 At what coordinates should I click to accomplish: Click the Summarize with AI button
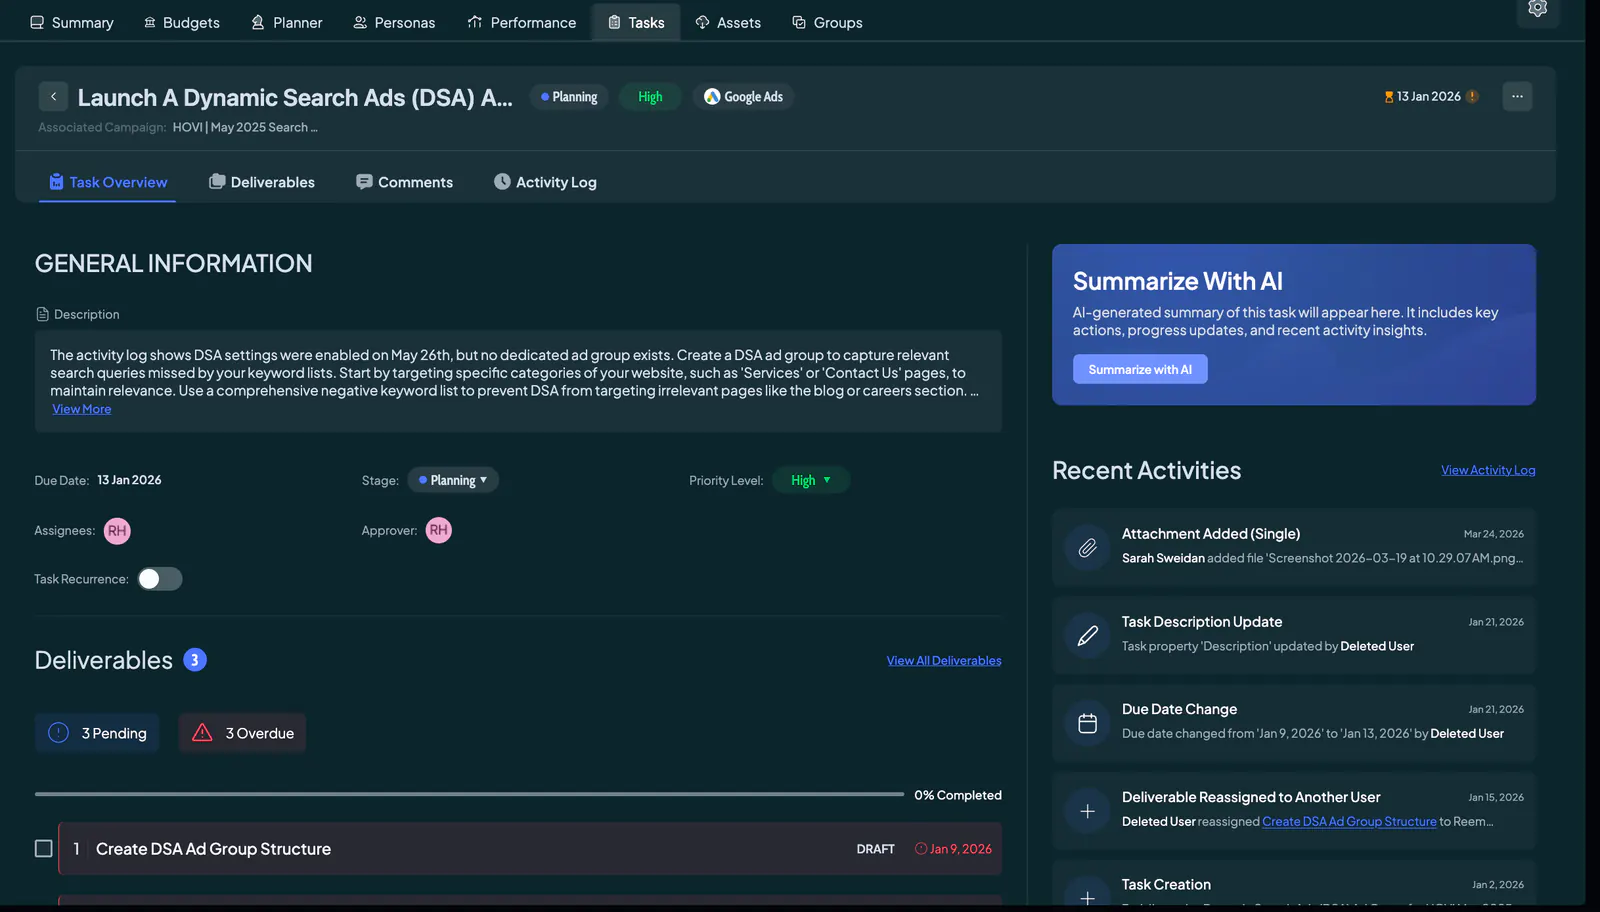tap(1140, 369)
